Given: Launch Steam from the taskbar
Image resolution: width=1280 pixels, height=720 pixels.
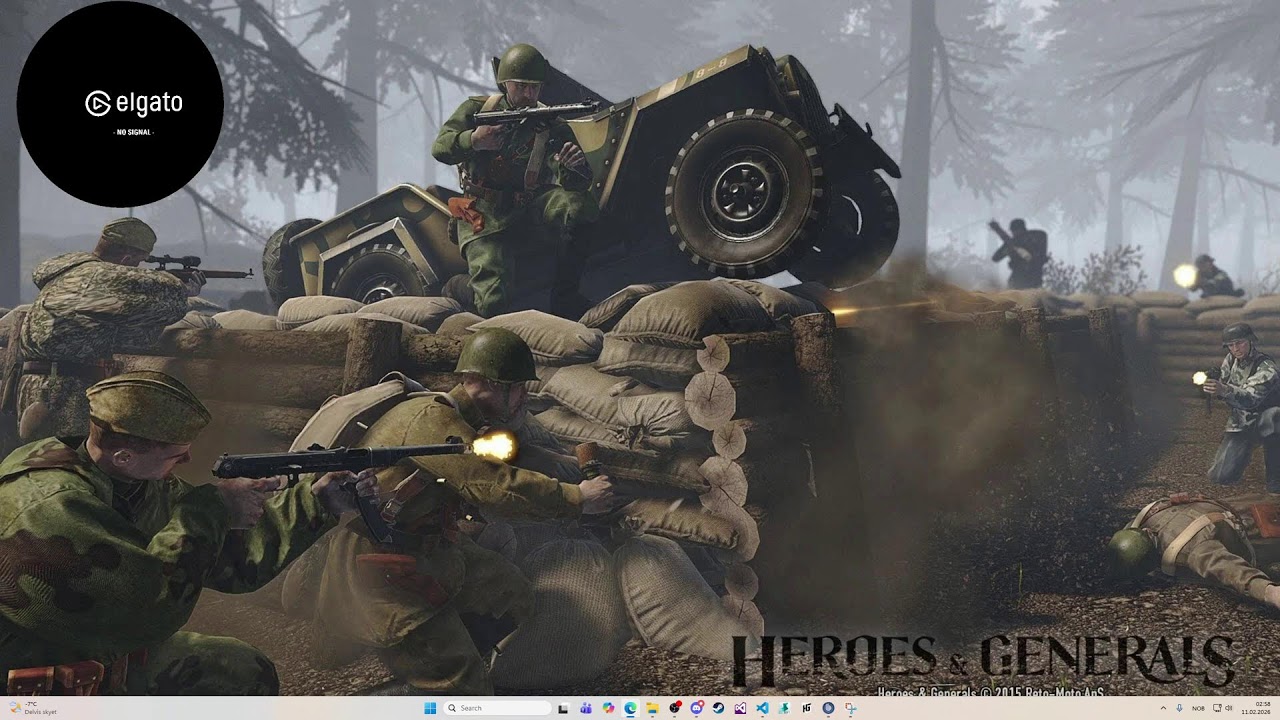Looking at the screenshot, I should pyautogui.click(x=719, y=708).
